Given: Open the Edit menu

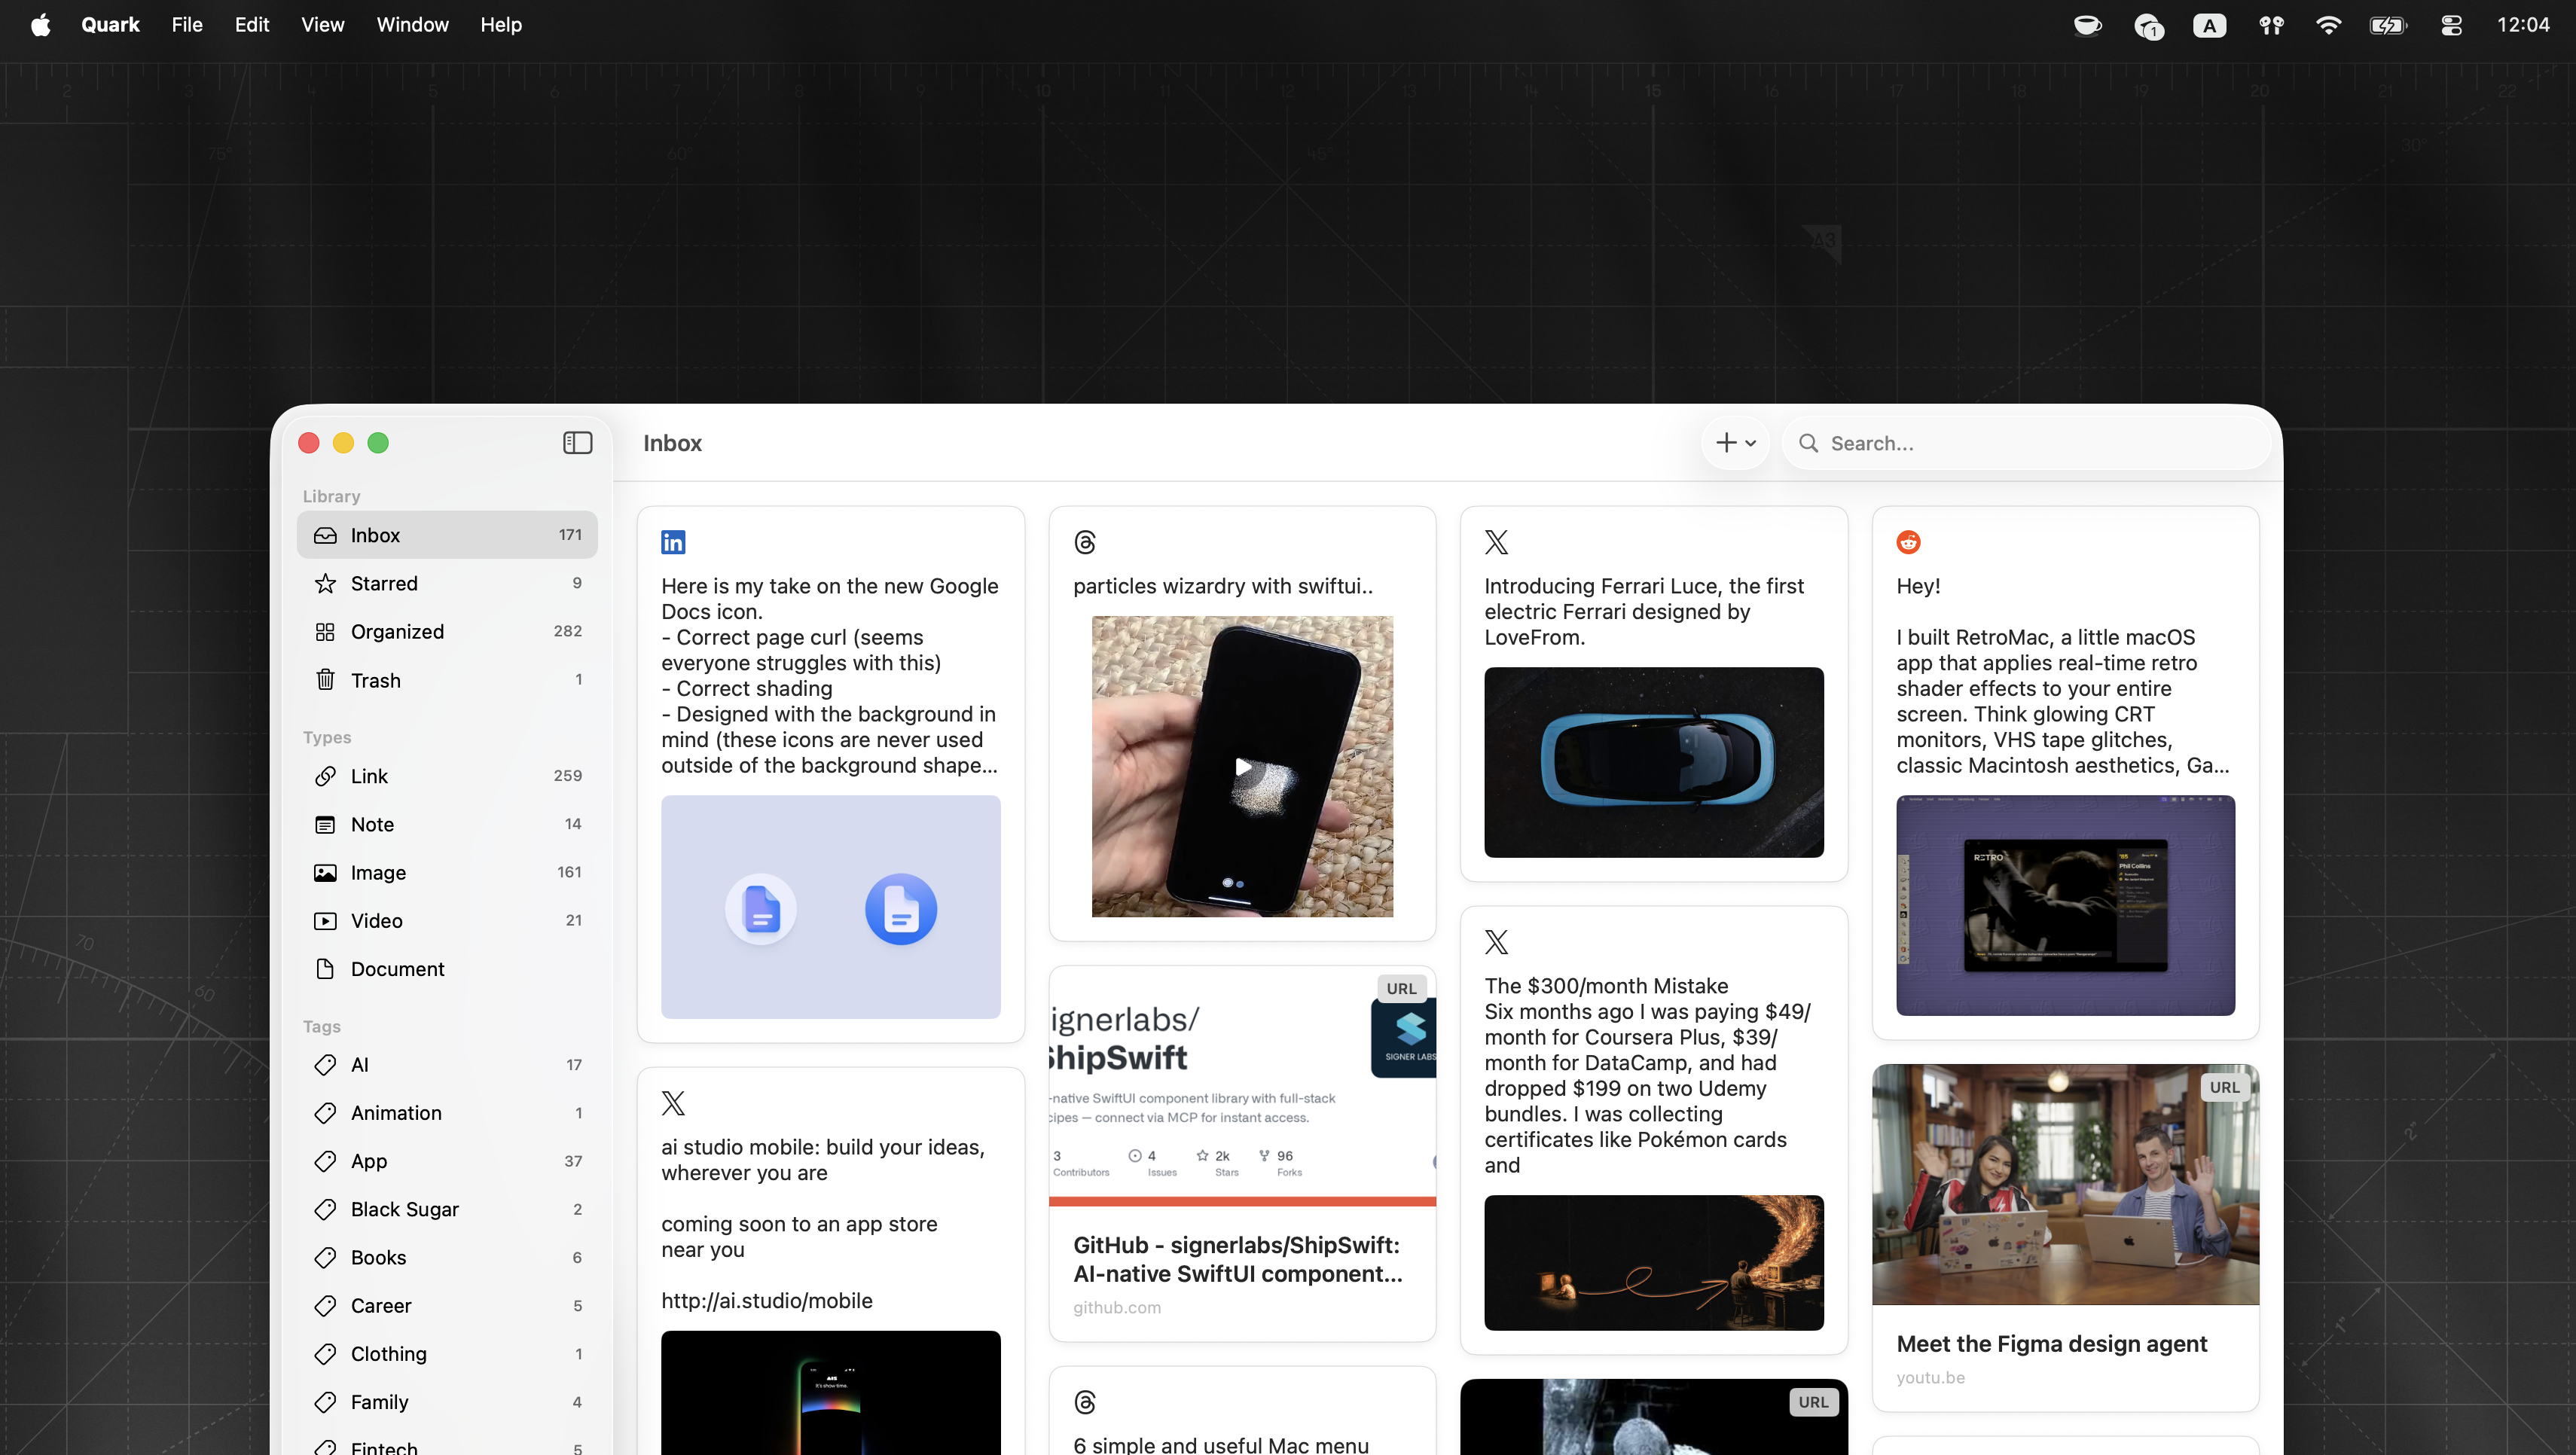Looking at the screenshot, I should [x=252, y=25].
